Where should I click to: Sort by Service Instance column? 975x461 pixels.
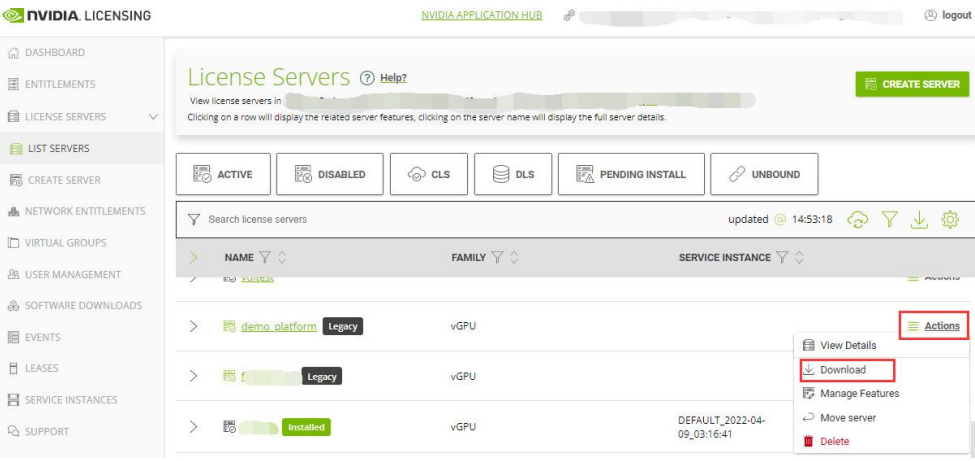(799, 257)
